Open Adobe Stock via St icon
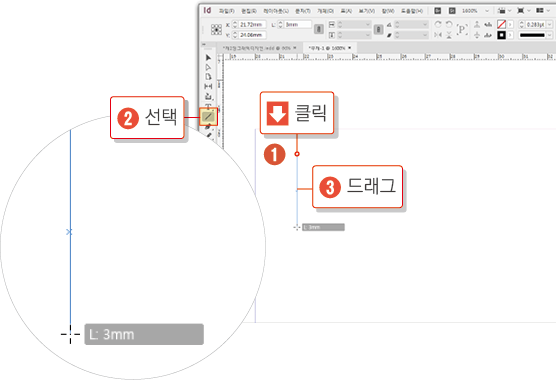Screen dimensions: 556x380 point(452,11)
